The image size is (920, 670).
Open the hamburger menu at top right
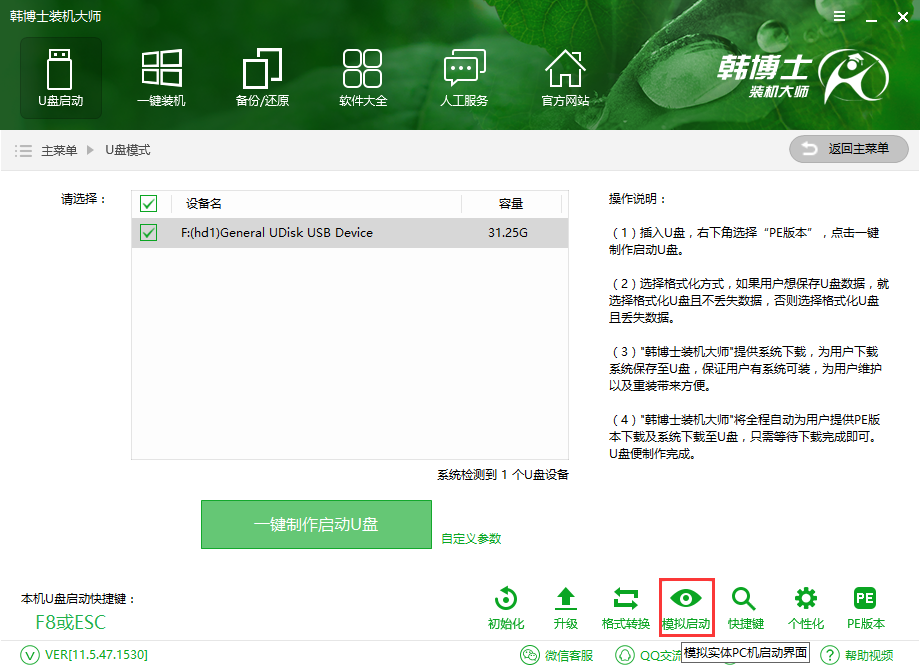[838, 16]
